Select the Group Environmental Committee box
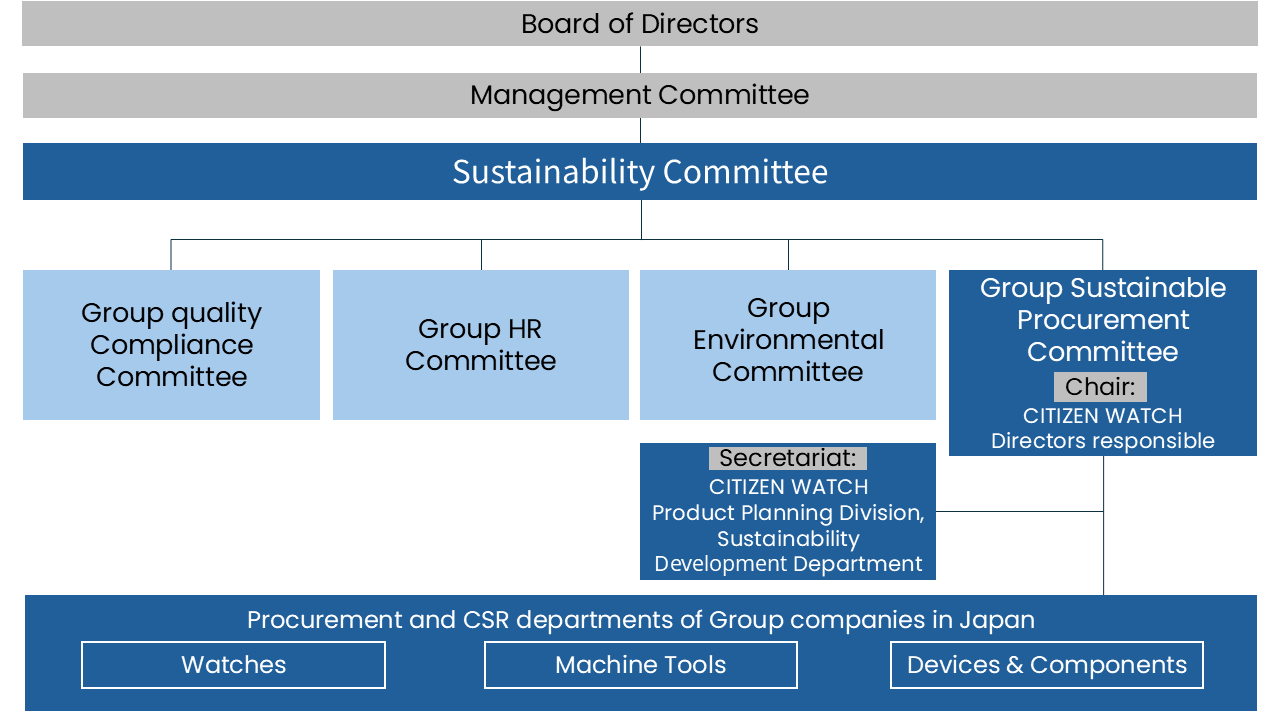Viewport: 1280px width, 720px height. (788, 345)
